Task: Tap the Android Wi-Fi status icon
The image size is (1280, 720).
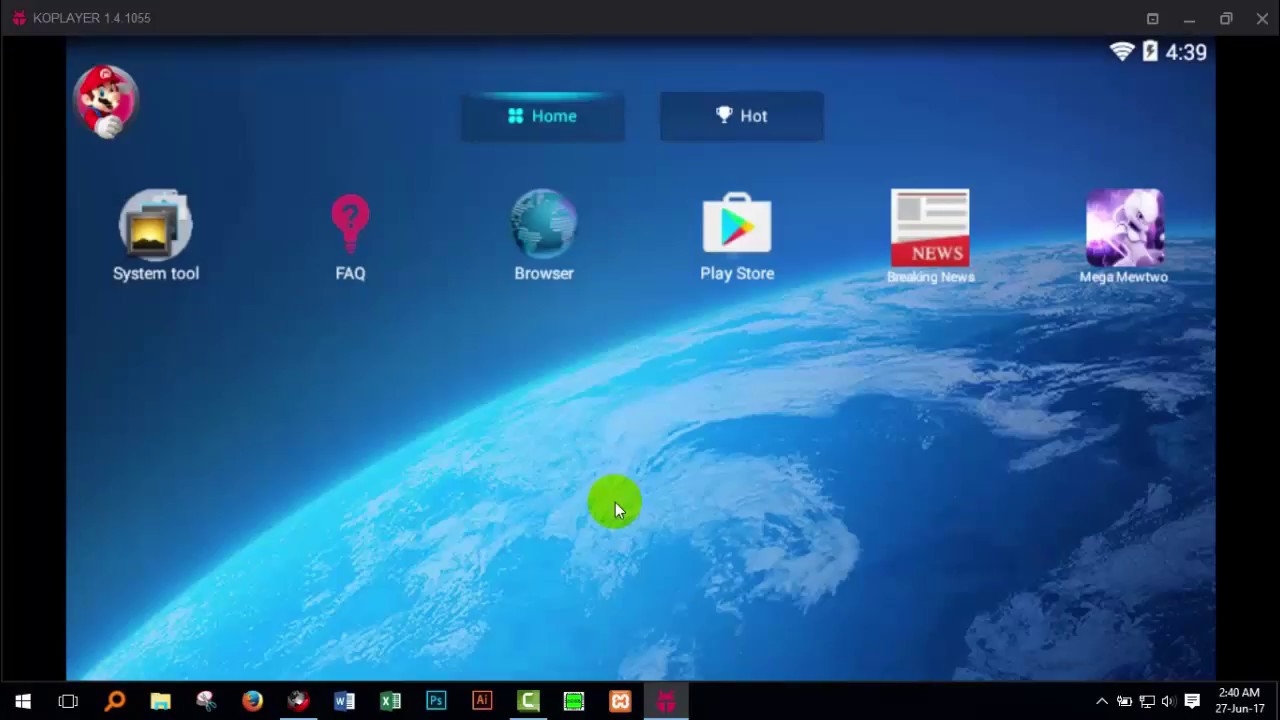Action: 1122,51
